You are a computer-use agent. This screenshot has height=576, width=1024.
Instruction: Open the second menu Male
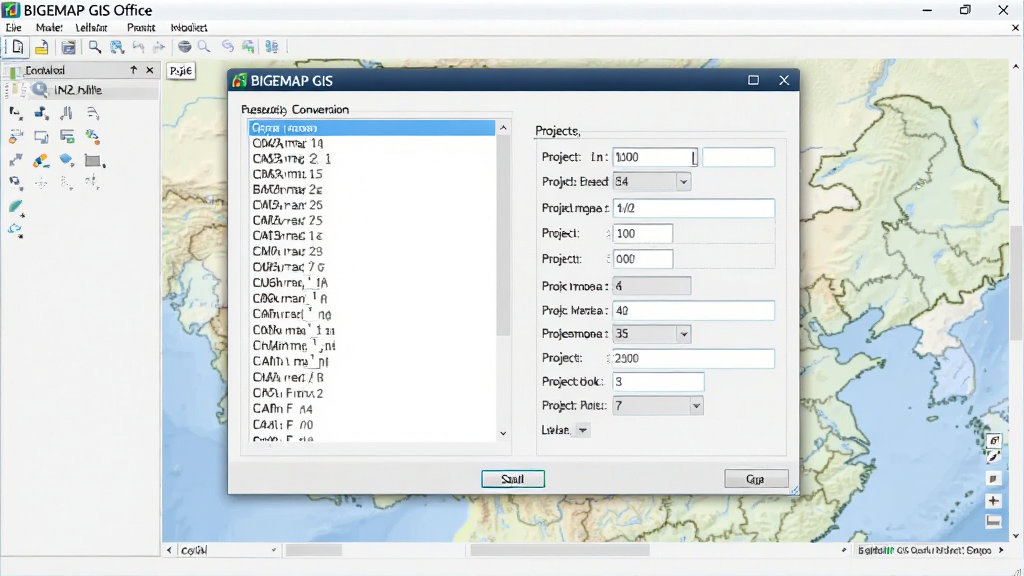pos(49,27)
